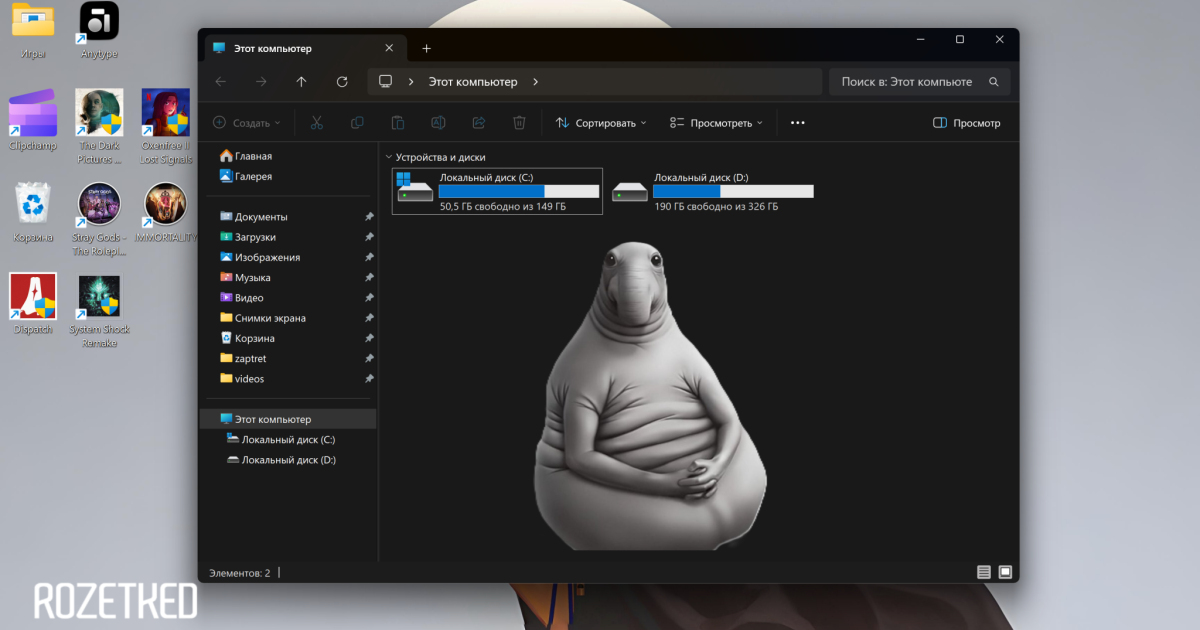
Task: Toggle the Просмотр preview pane button
Action: [x=966, y=123]
